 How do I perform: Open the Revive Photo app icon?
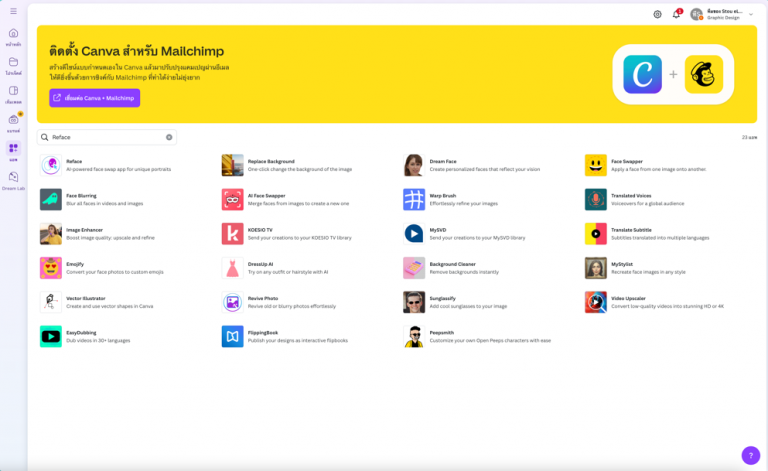(x=232, y=303)
